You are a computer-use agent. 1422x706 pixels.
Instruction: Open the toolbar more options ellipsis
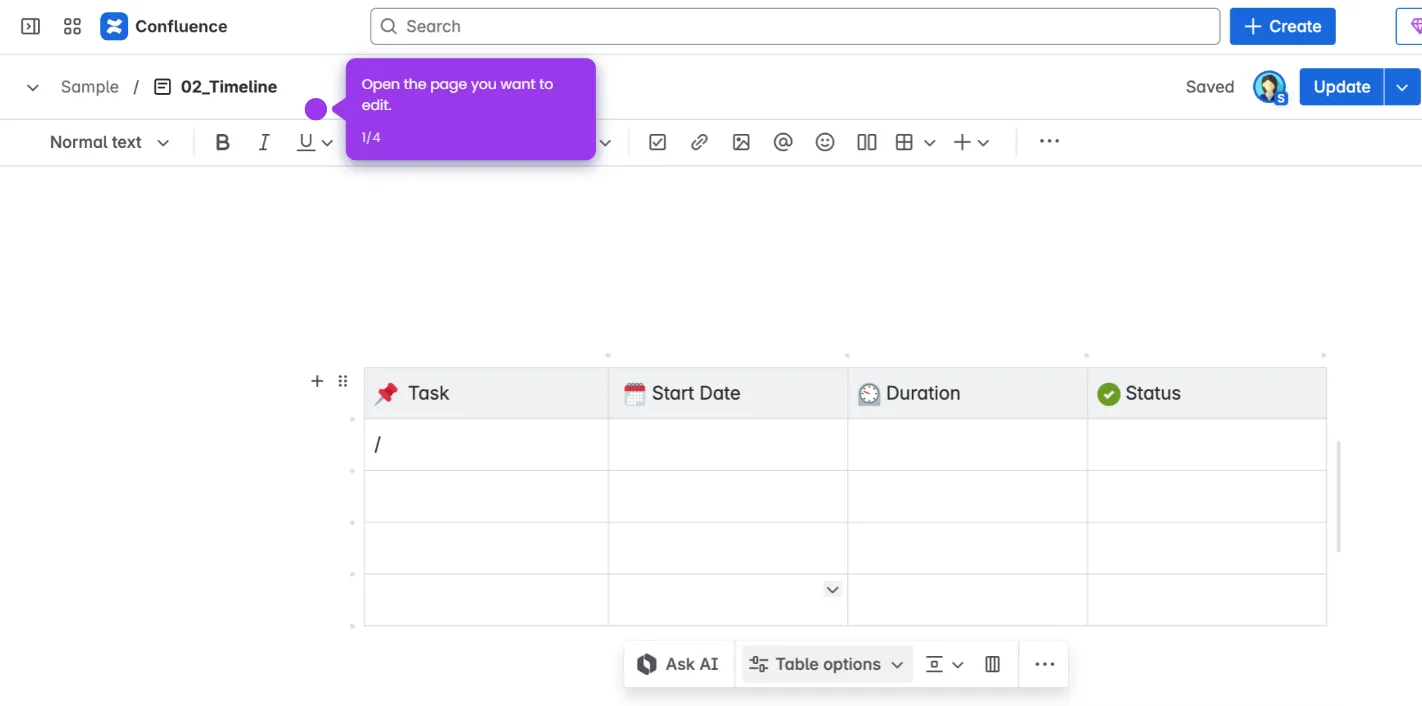(1049, 142)
